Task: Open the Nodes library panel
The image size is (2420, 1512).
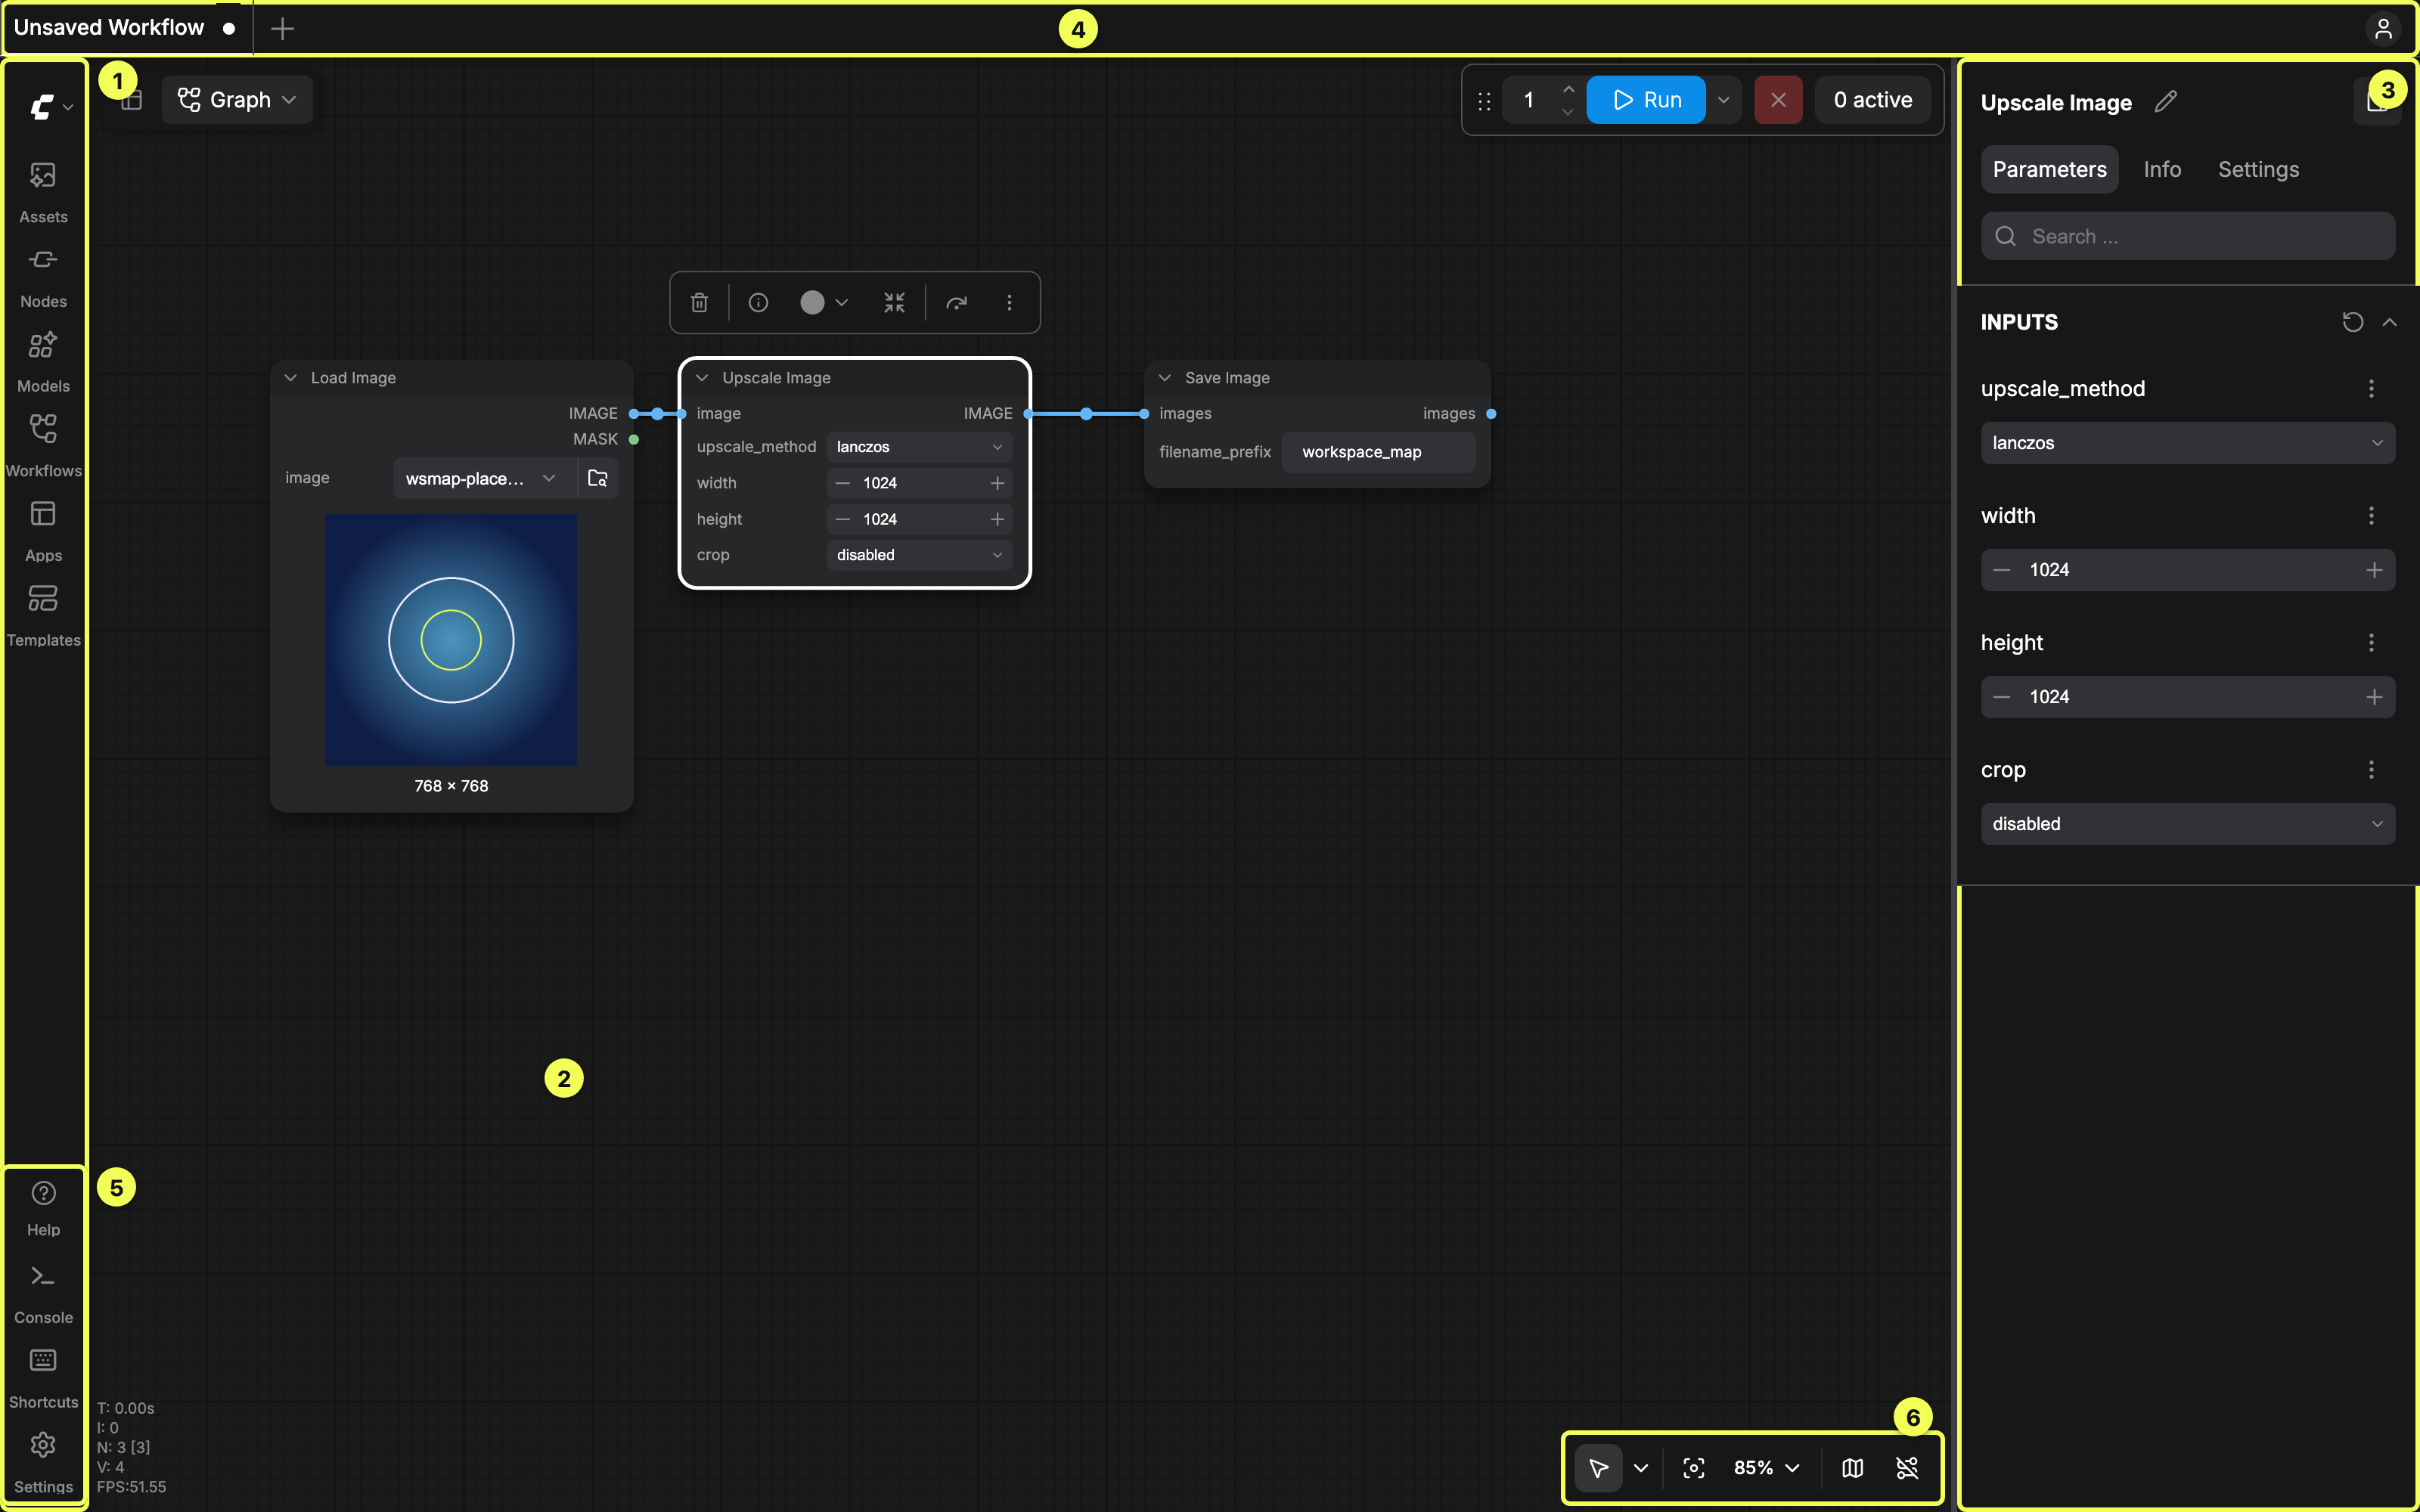Action: point(43,277)
